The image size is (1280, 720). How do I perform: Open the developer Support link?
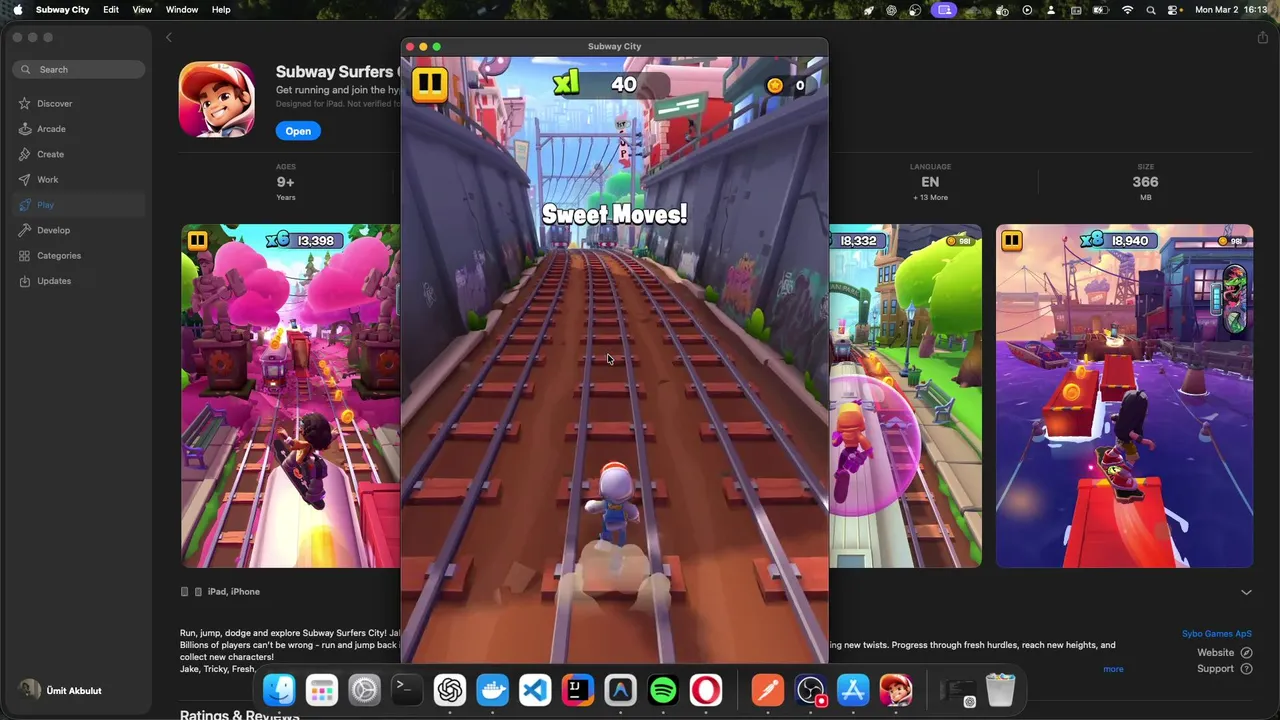point(1224,669)
